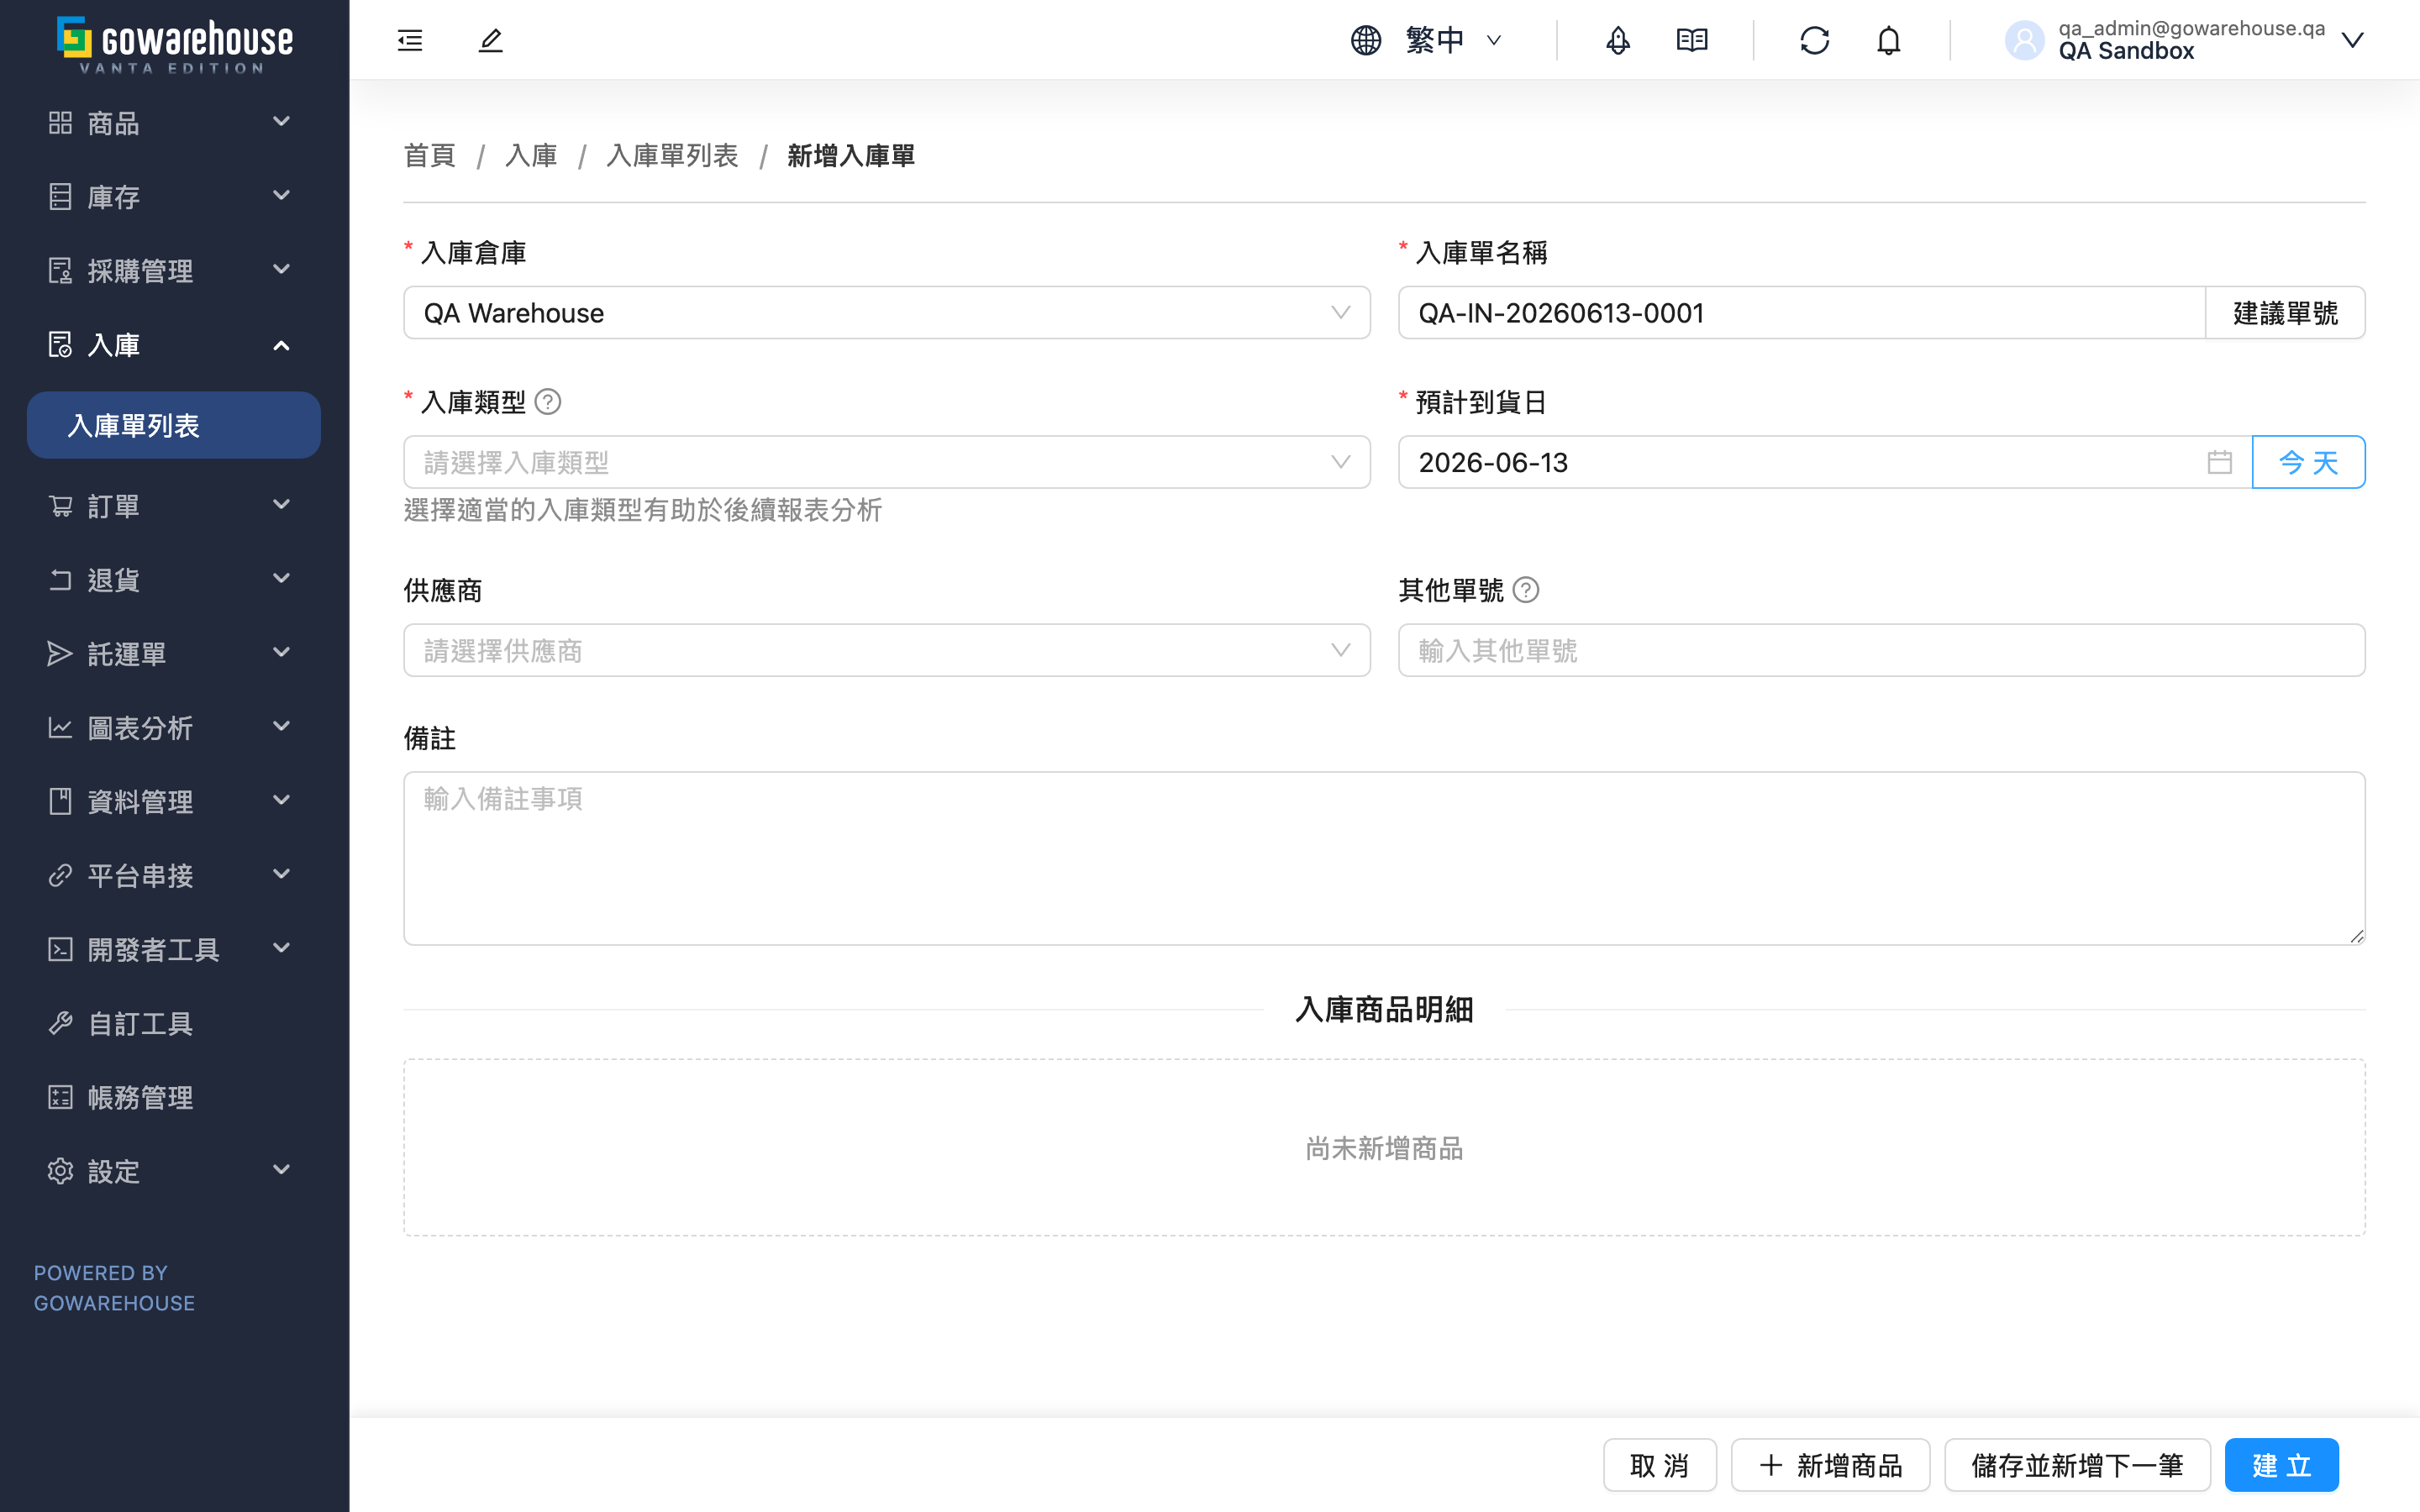Expand the 退貨 menu chevron
Image resolution: width=2420 pixels, height=1512 pixels.
[x=282, y=579]
